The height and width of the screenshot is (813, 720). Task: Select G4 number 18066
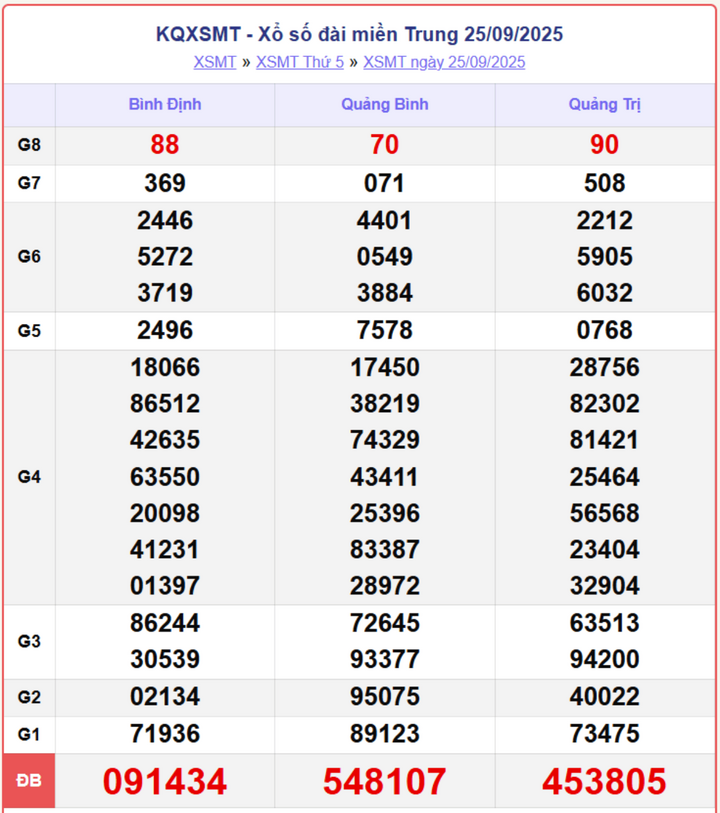point(165,368)
